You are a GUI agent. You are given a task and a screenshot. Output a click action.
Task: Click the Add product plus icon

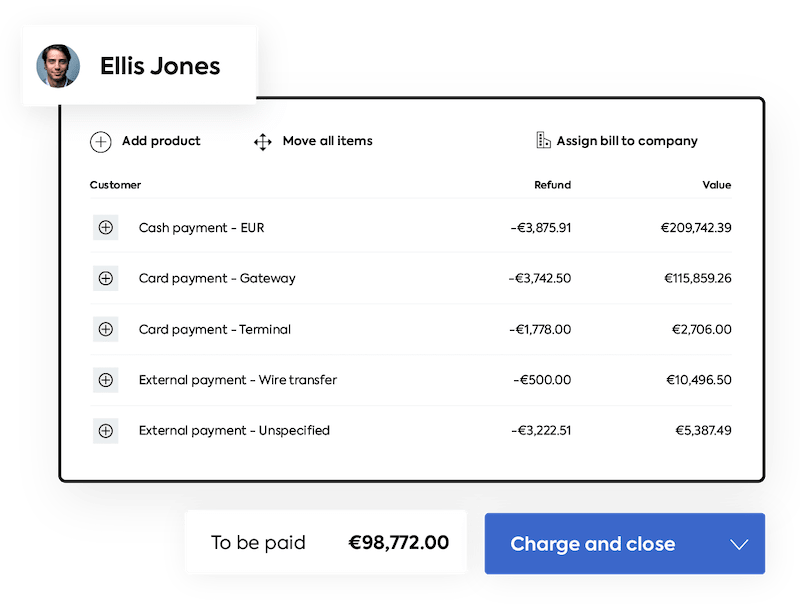coord(99,141)
